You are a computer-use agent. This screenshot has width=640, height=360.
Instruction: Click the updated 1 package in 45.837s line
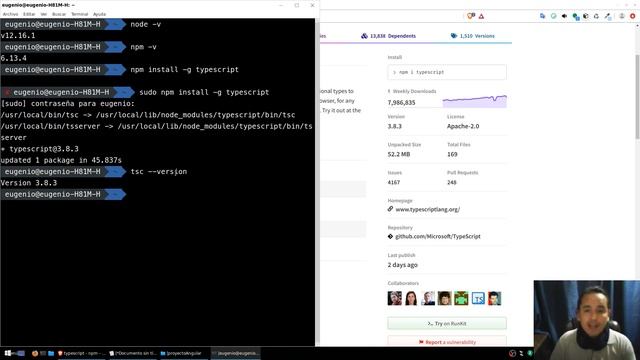coord(61,160)
